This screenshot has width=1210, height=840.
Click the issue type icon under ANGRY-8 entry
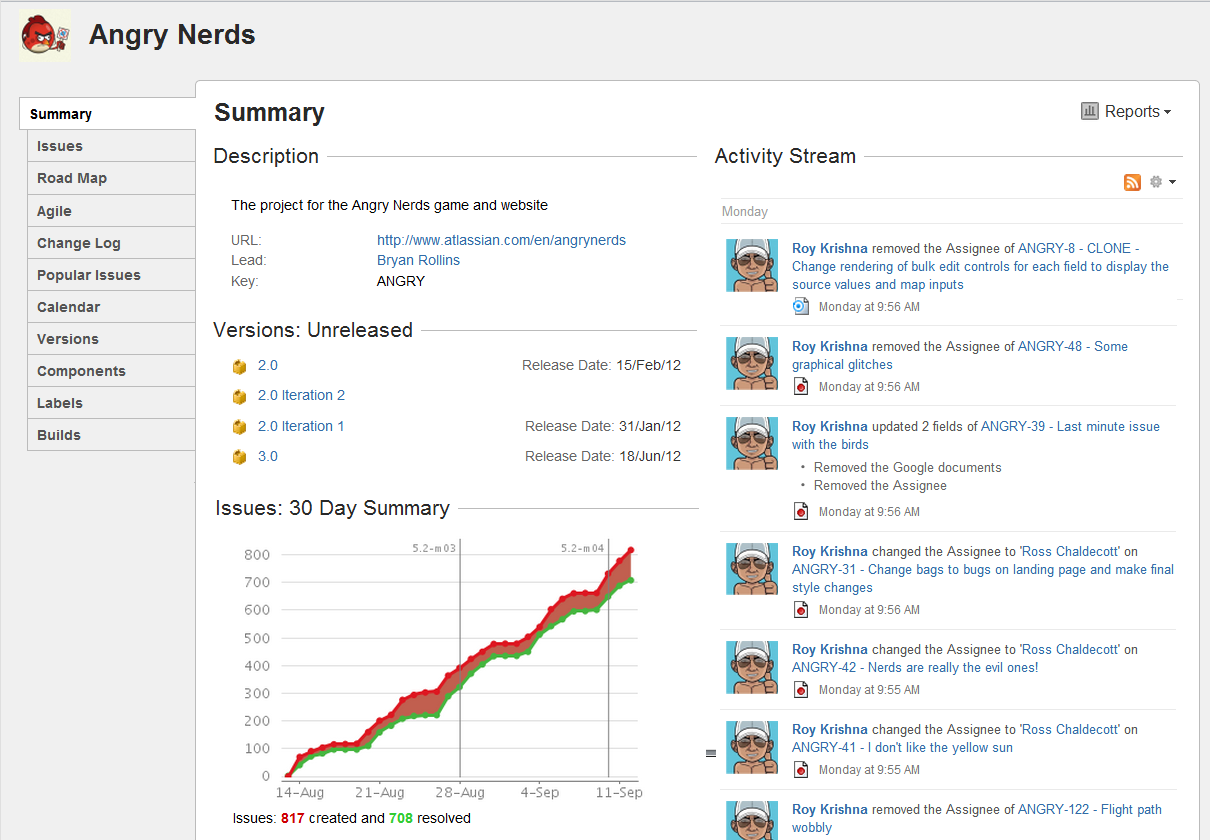coord(800,307)
